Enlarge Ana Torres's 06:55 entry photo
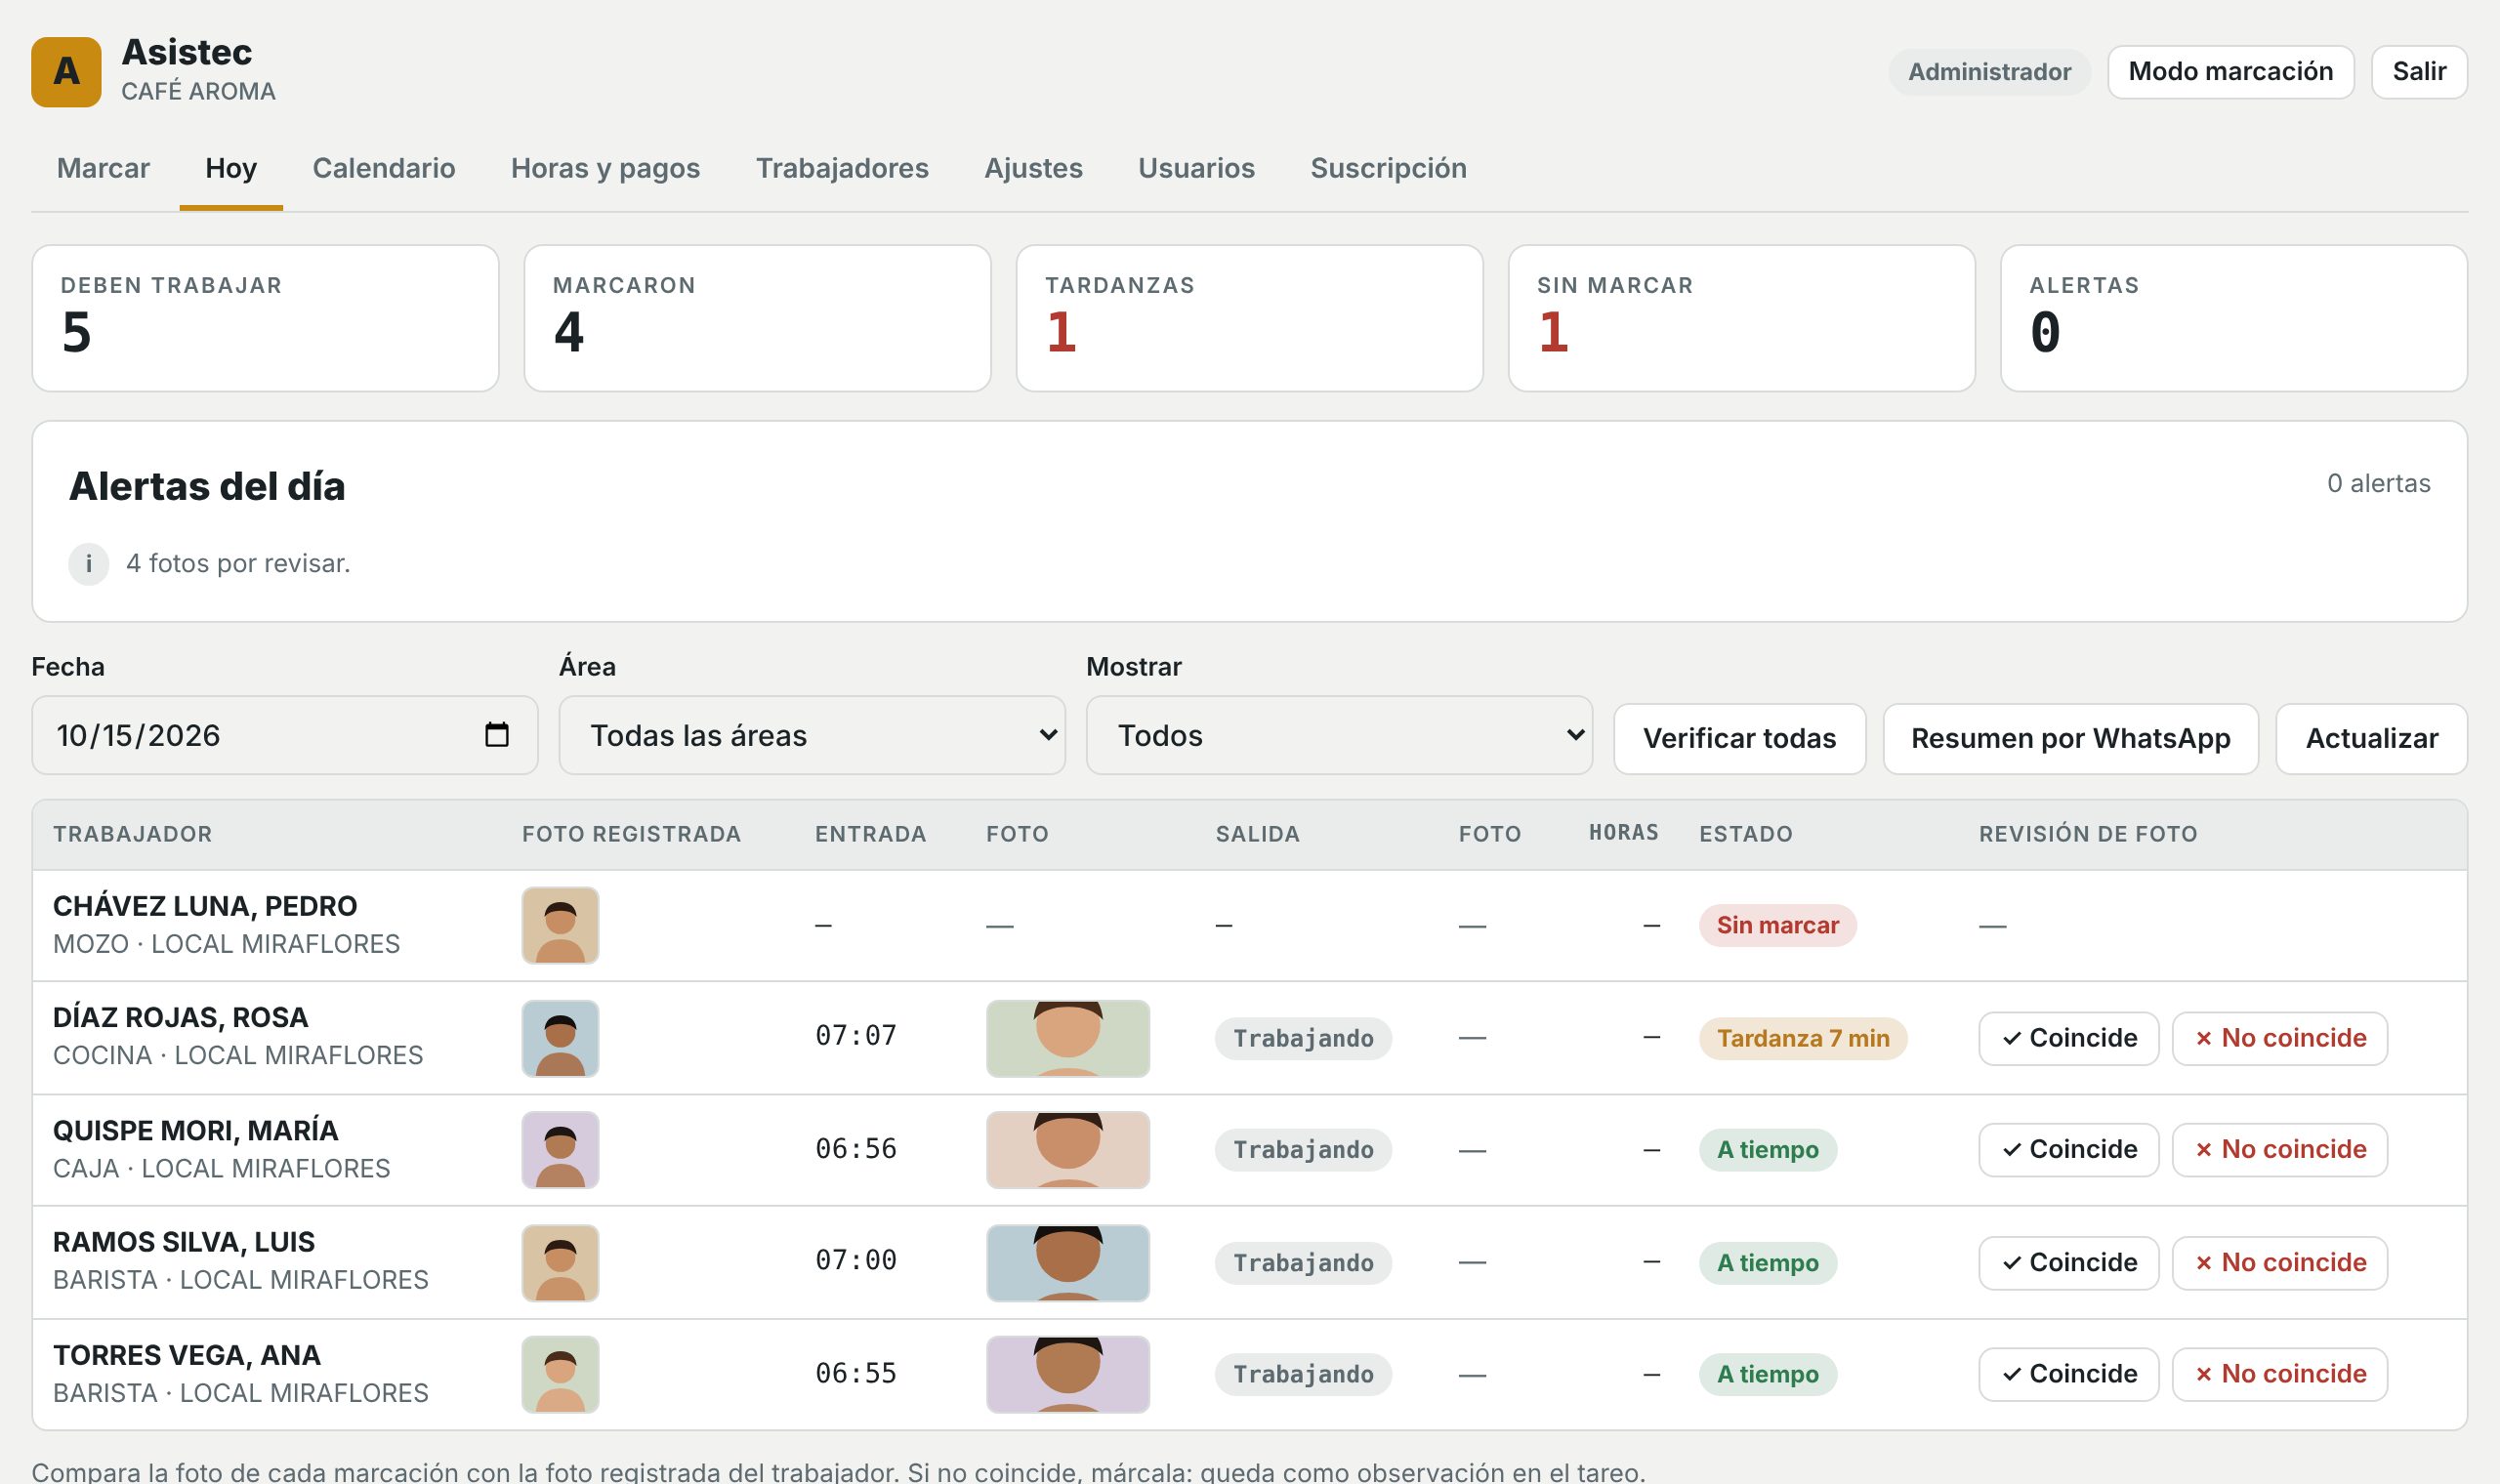The width and height of the screenshot is (2500, 1484). (1068, 1375)
